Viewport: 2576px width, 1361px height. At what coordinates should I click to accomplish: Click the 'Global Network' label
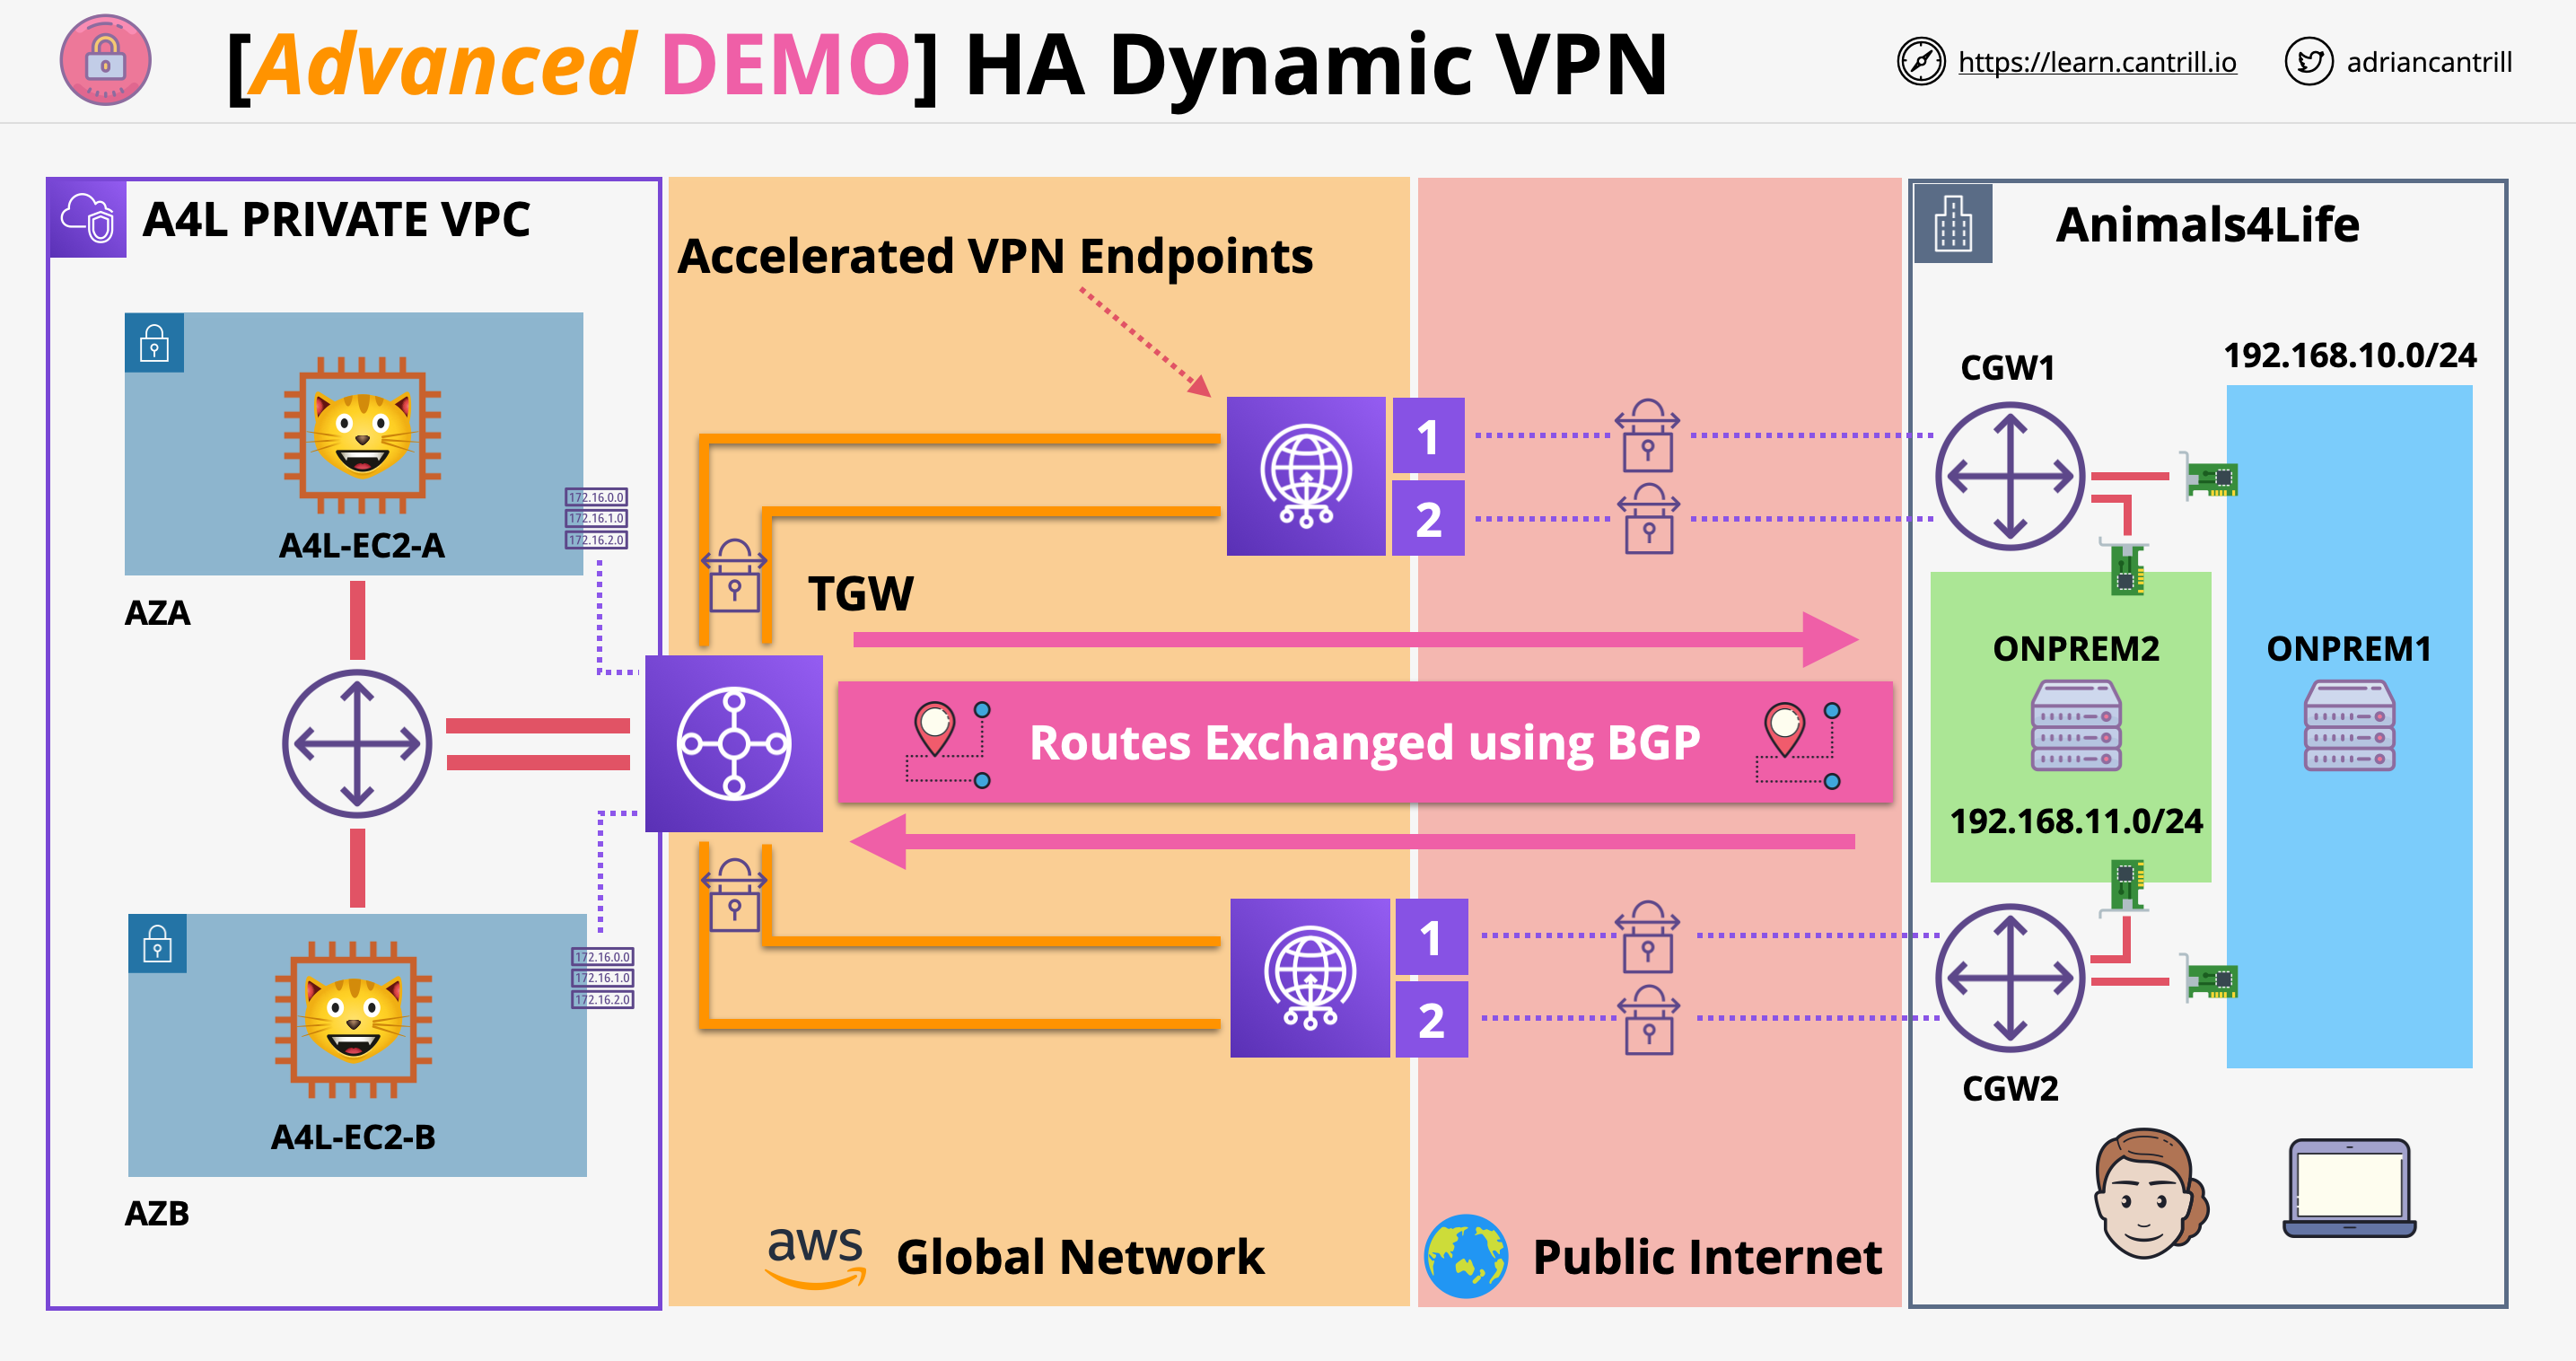pyautogui.click(x=1080, y=1257)
